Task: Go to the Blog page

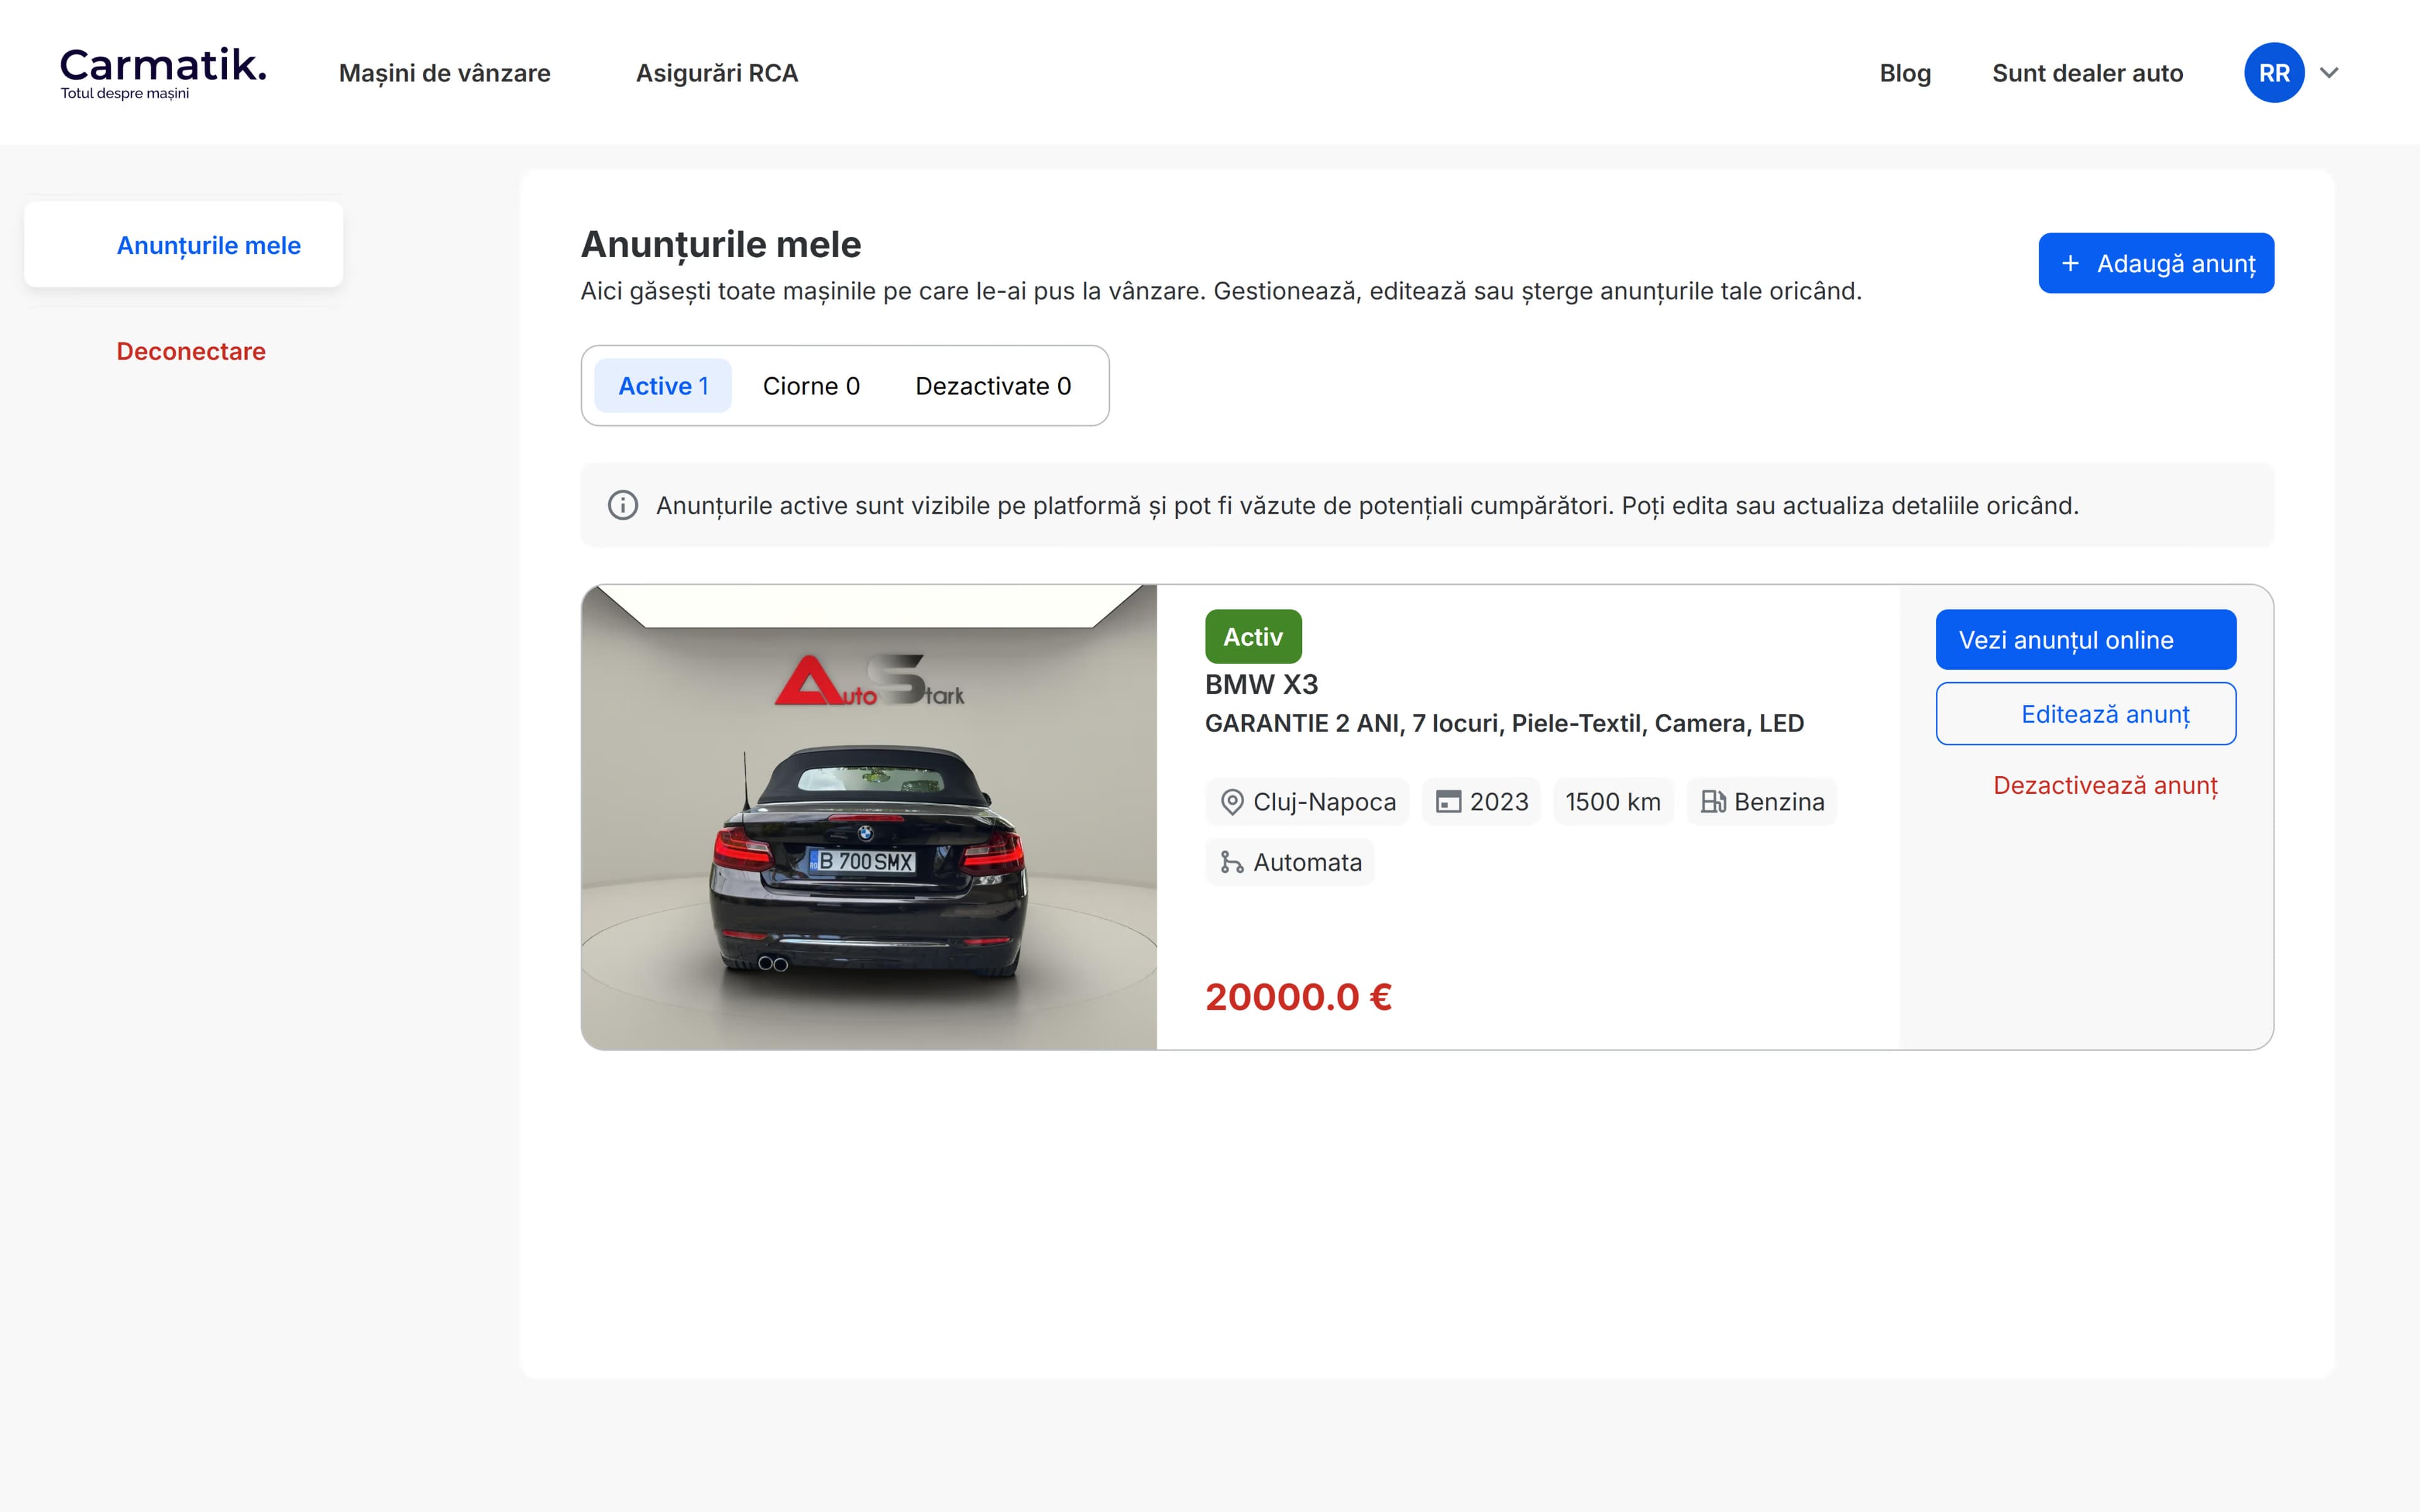Action: [1905, 73]
